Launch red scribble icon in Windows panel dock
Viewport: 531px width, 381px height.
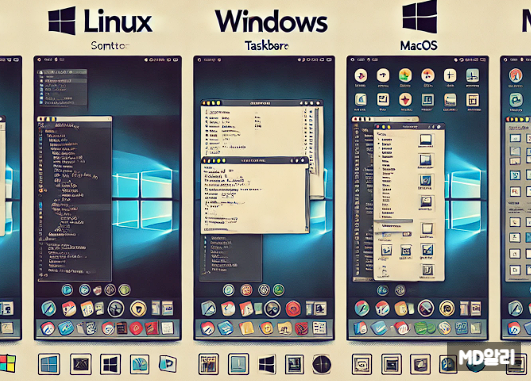point(301,327)
